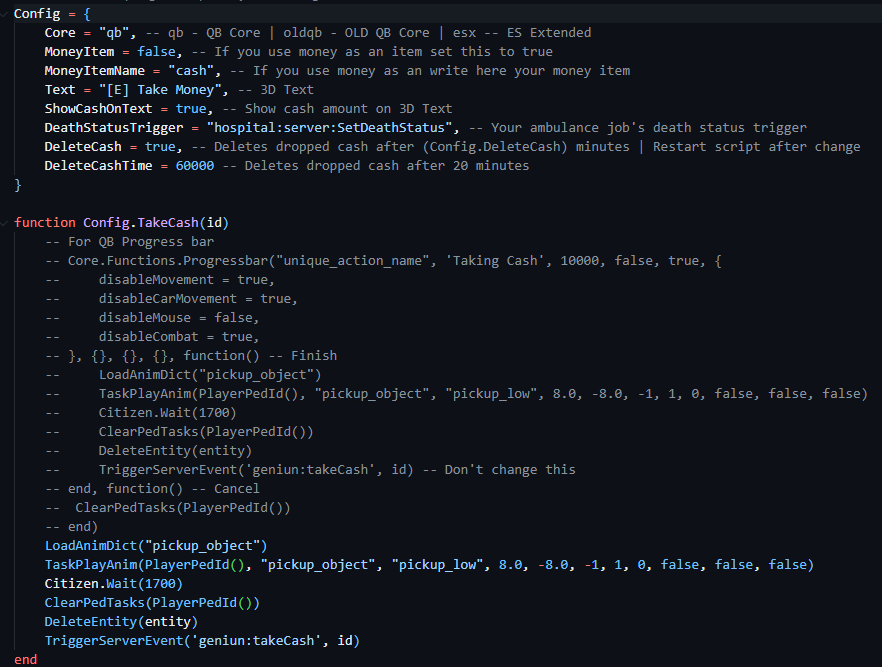
Task: Click the uncommented TriggerServerEvent 'geniun:takeCash' line
Action: point(202,641)
